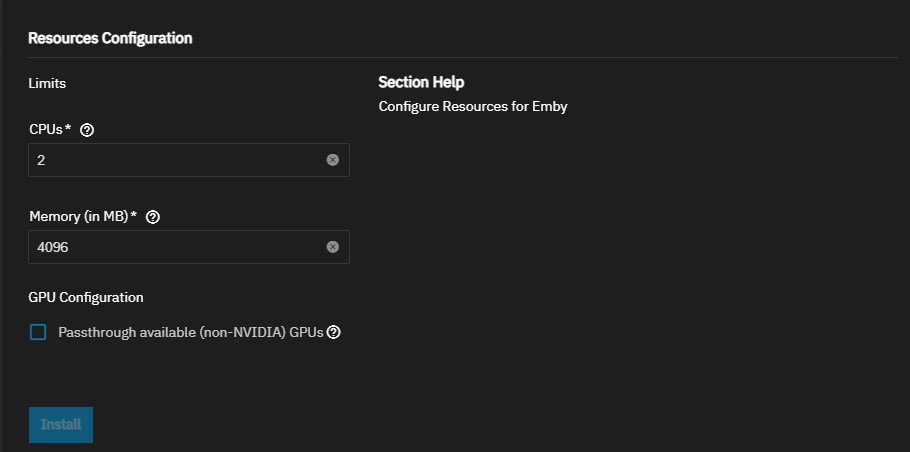Click the required asterisk next to CPUs

coord(68,128)
